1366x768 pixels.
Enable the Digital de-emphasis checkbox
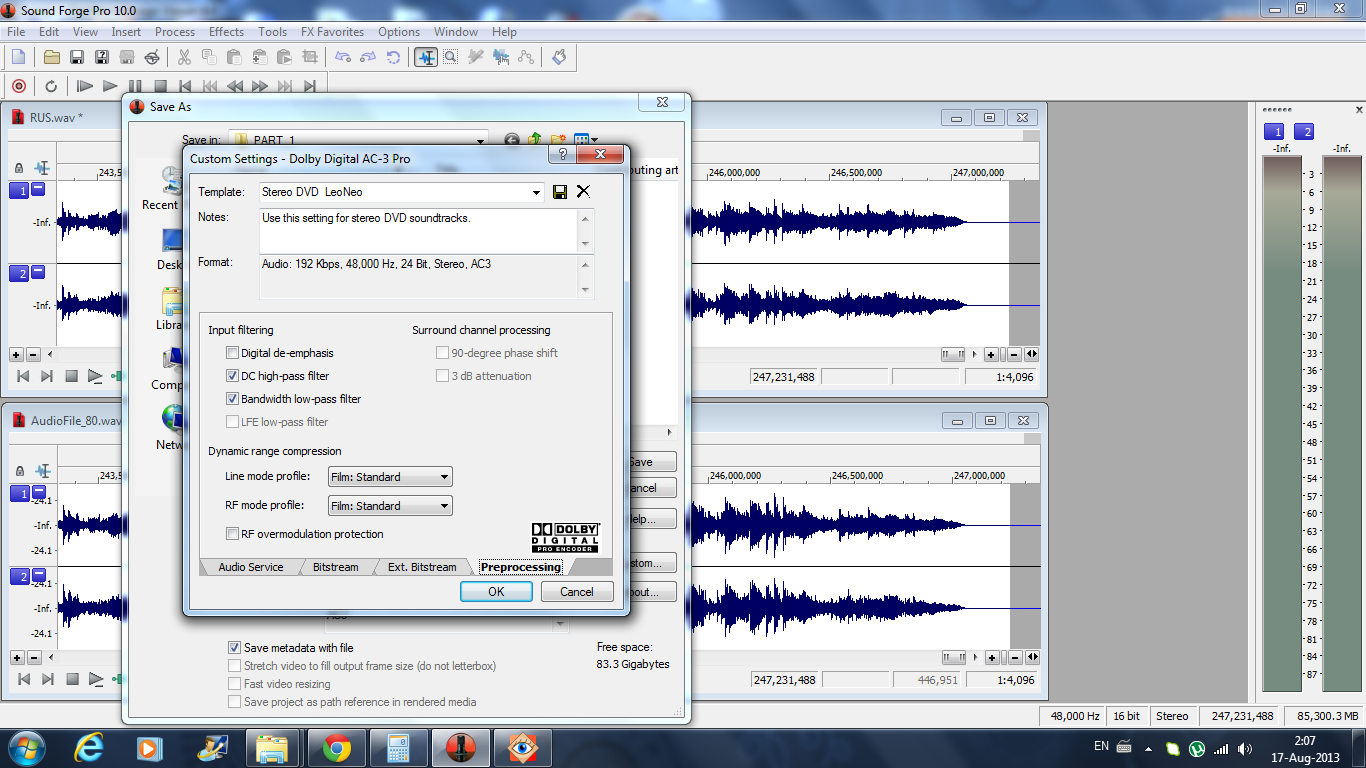[233, 353]
